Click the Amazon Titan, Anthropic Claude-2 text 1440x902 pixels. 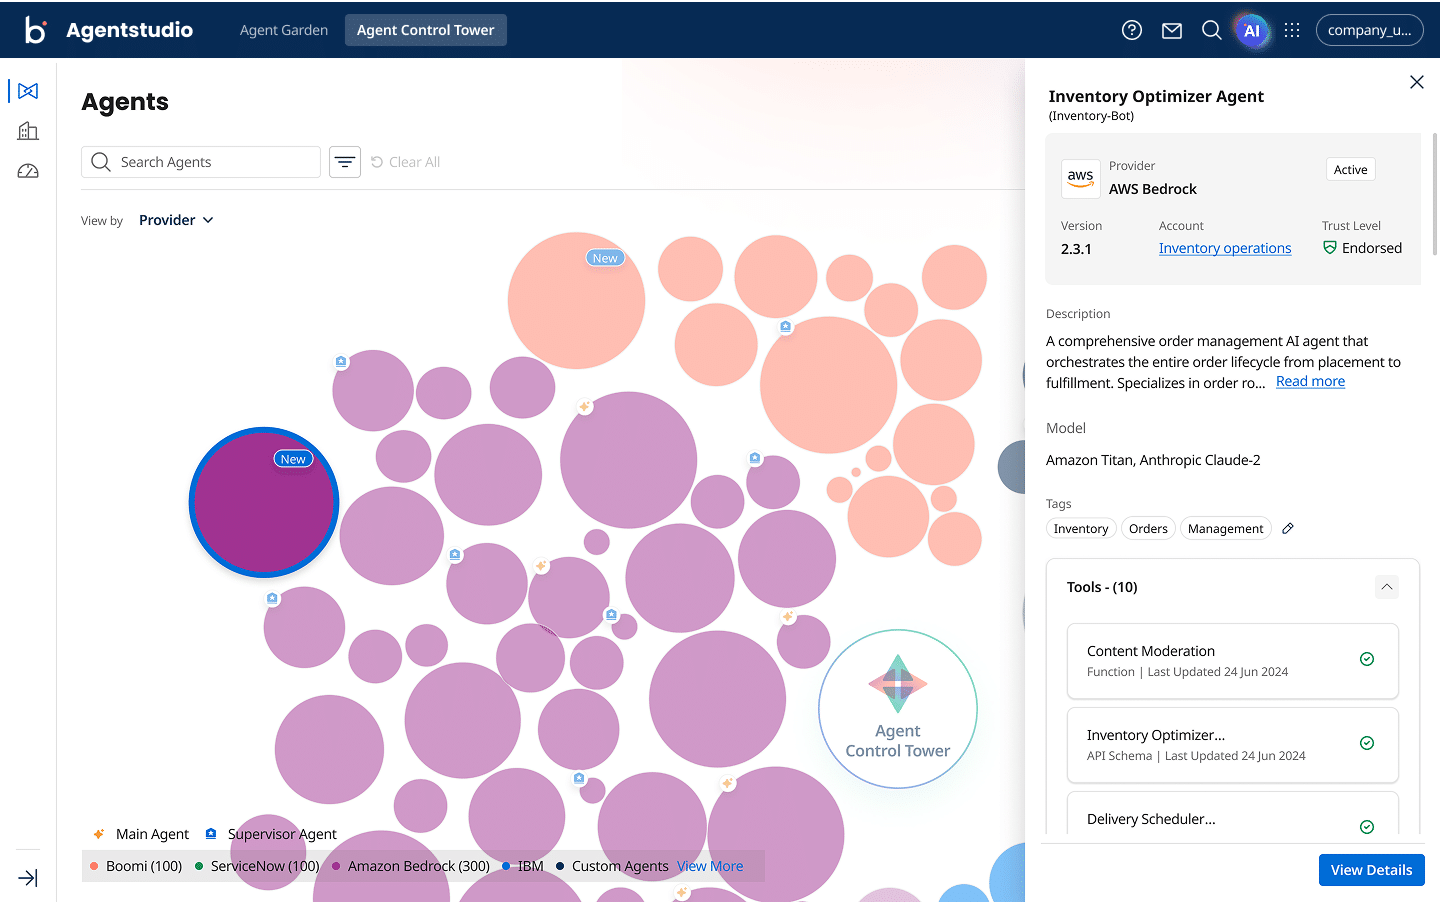tap(1153, 460)
